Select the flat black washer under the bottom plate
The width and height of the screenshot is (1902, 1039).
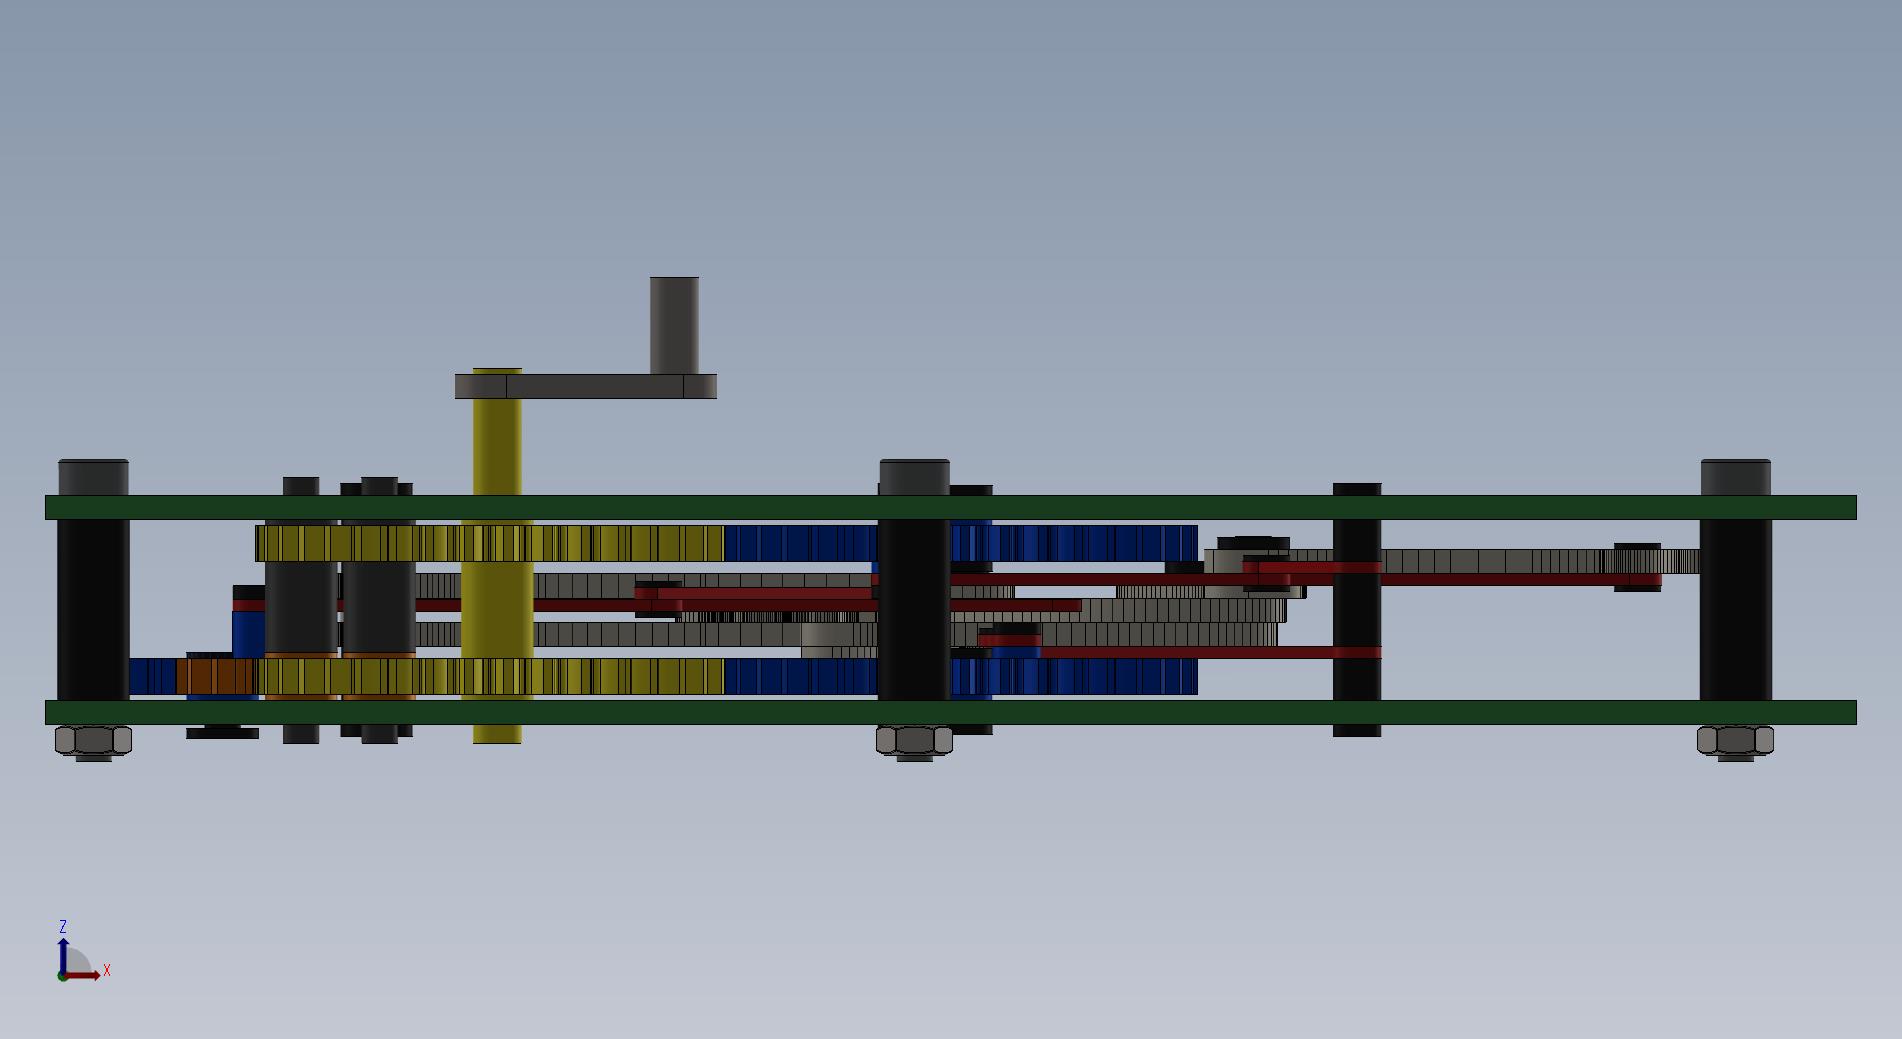click(222, 733)
